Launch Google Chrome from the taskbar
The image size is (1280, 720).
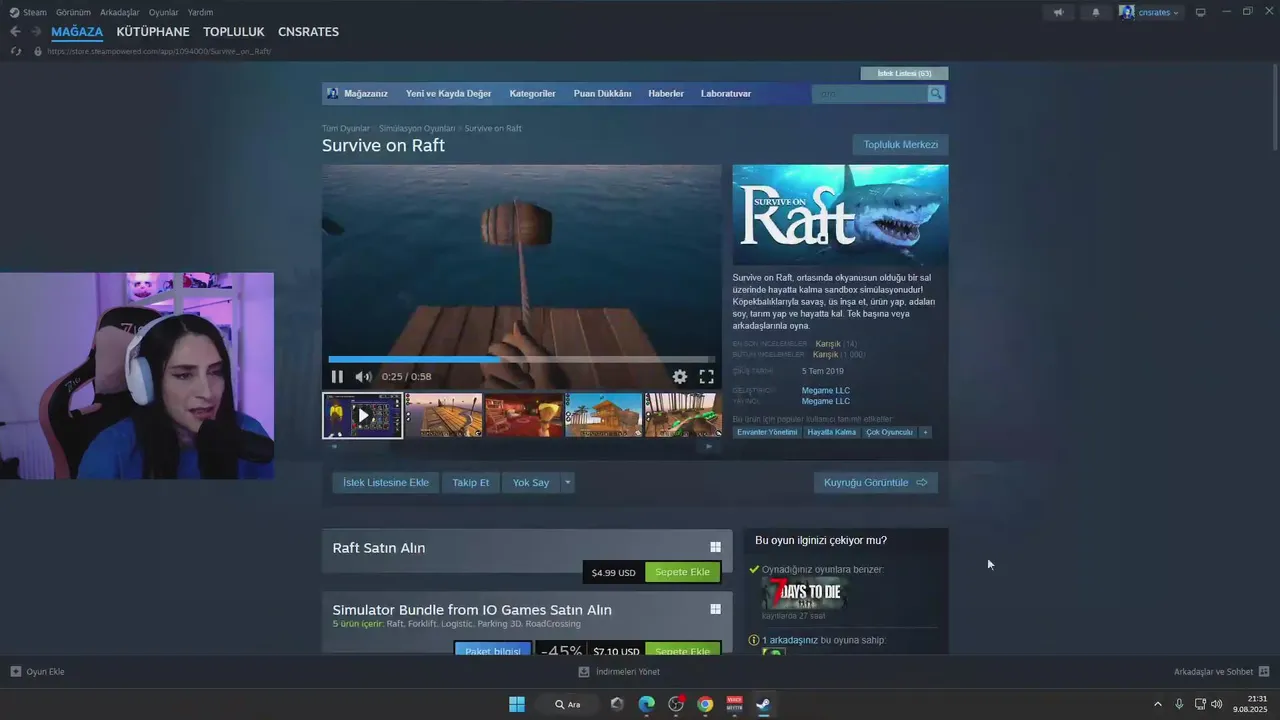click(x=705, y=704)
